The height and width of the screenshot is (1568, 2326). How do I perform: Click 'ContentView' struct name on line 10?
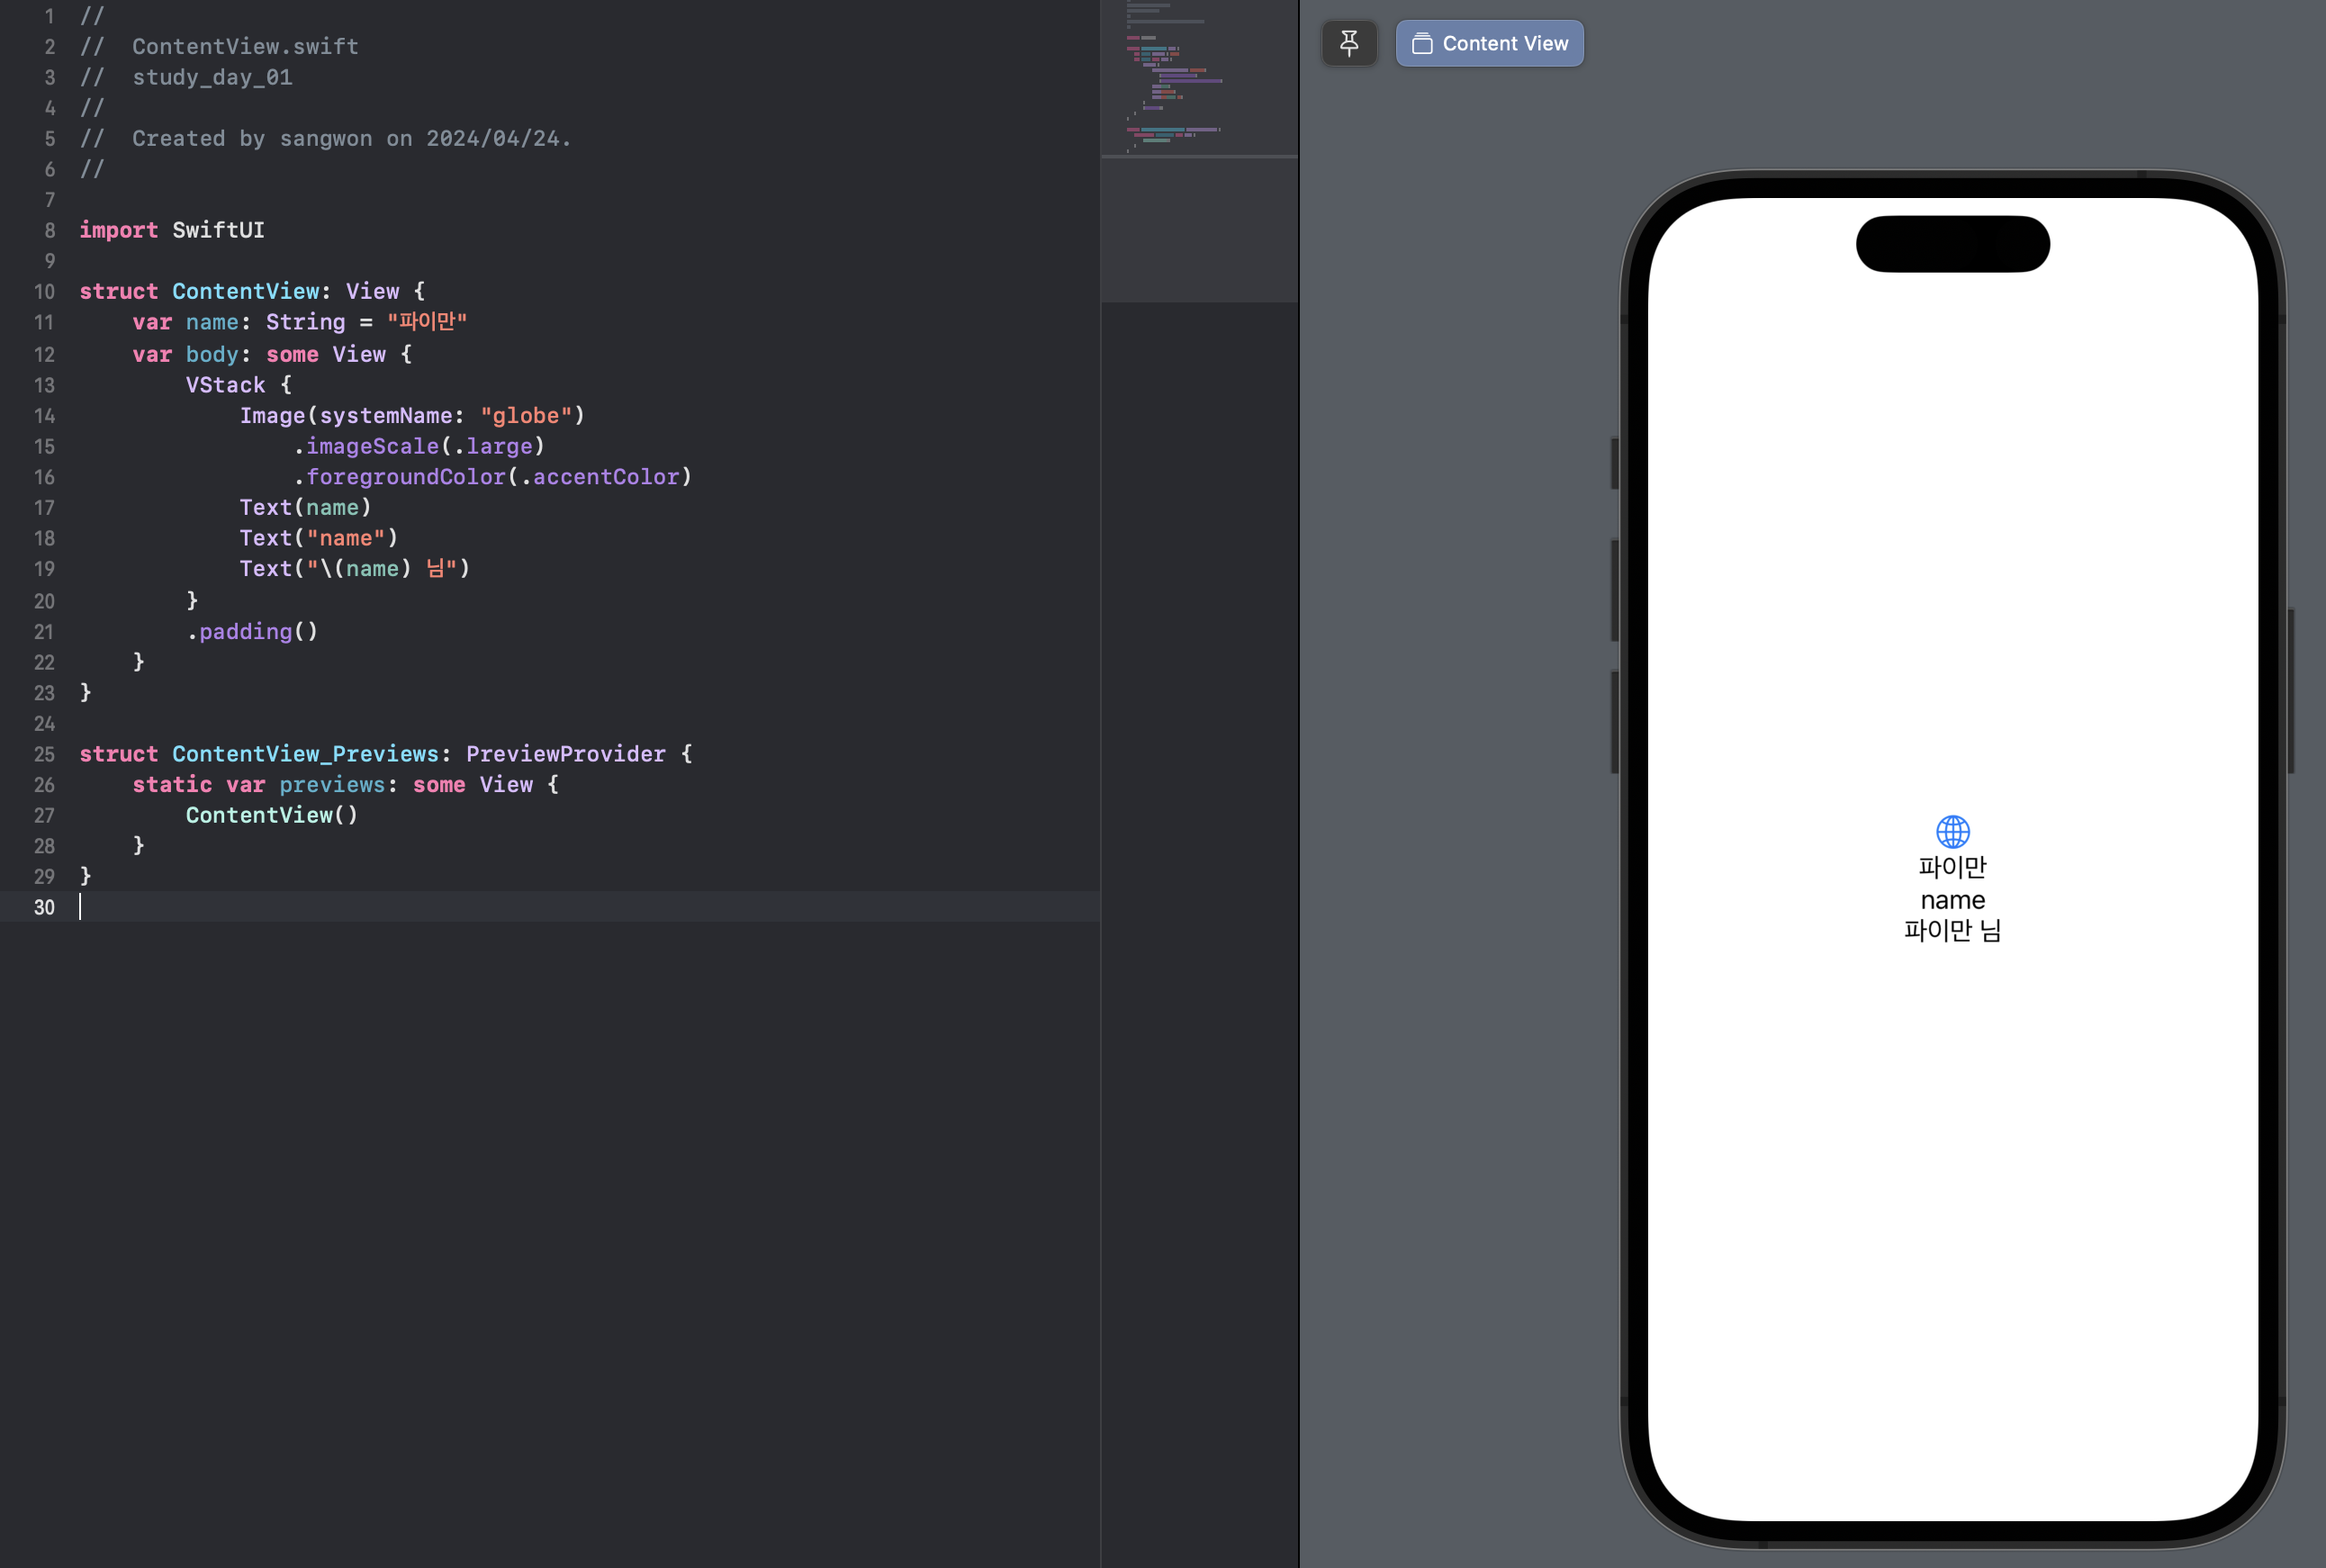click(x=246, y=291)
